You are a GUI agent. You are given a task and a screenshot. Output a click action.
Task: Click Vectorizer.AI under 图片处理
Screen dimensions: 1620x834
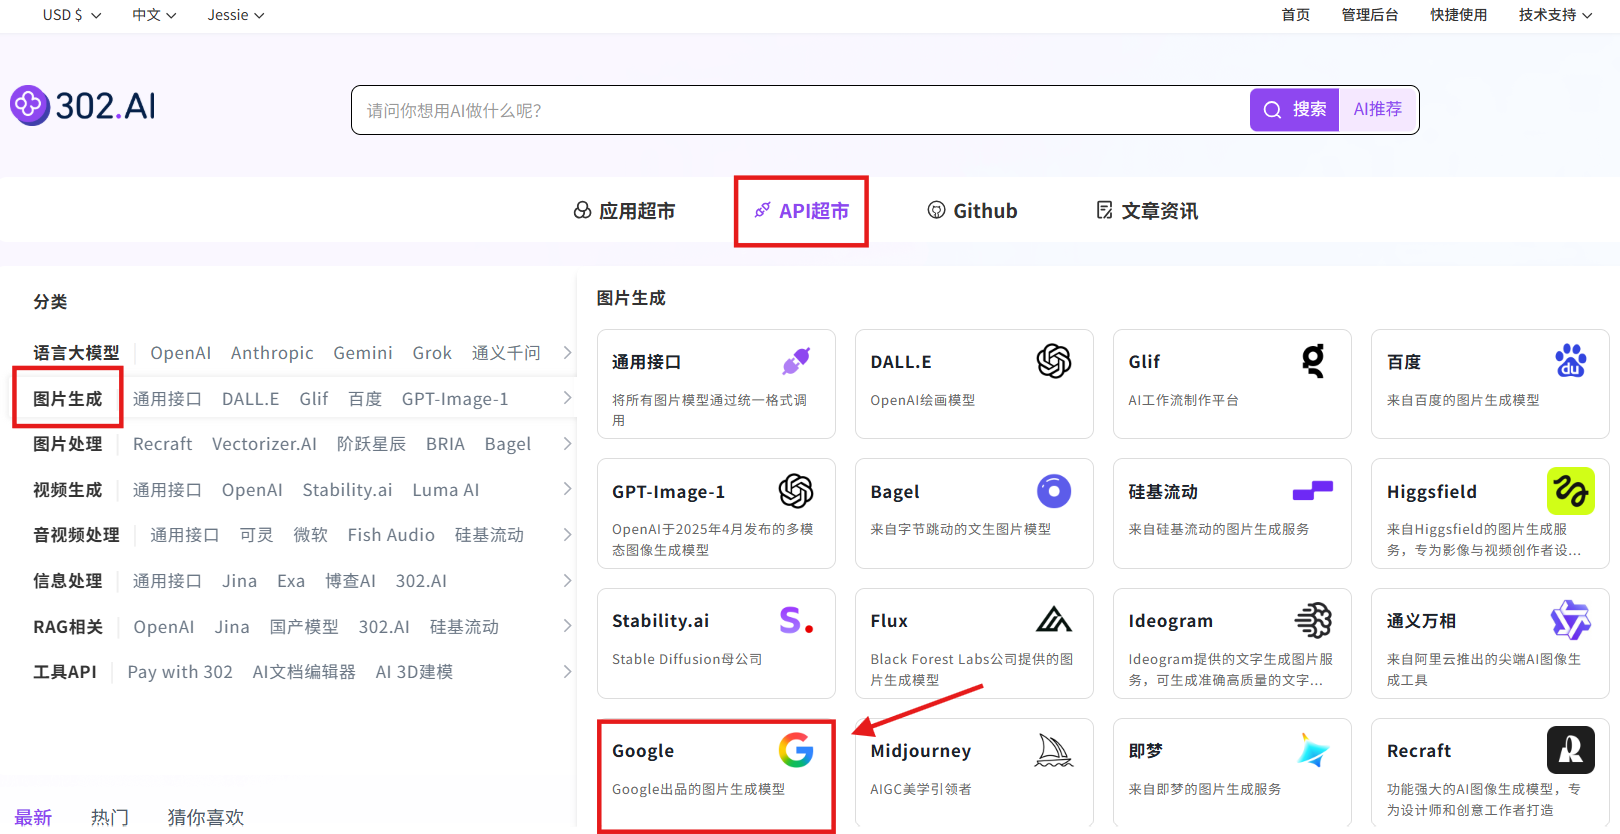click(264, 443)
